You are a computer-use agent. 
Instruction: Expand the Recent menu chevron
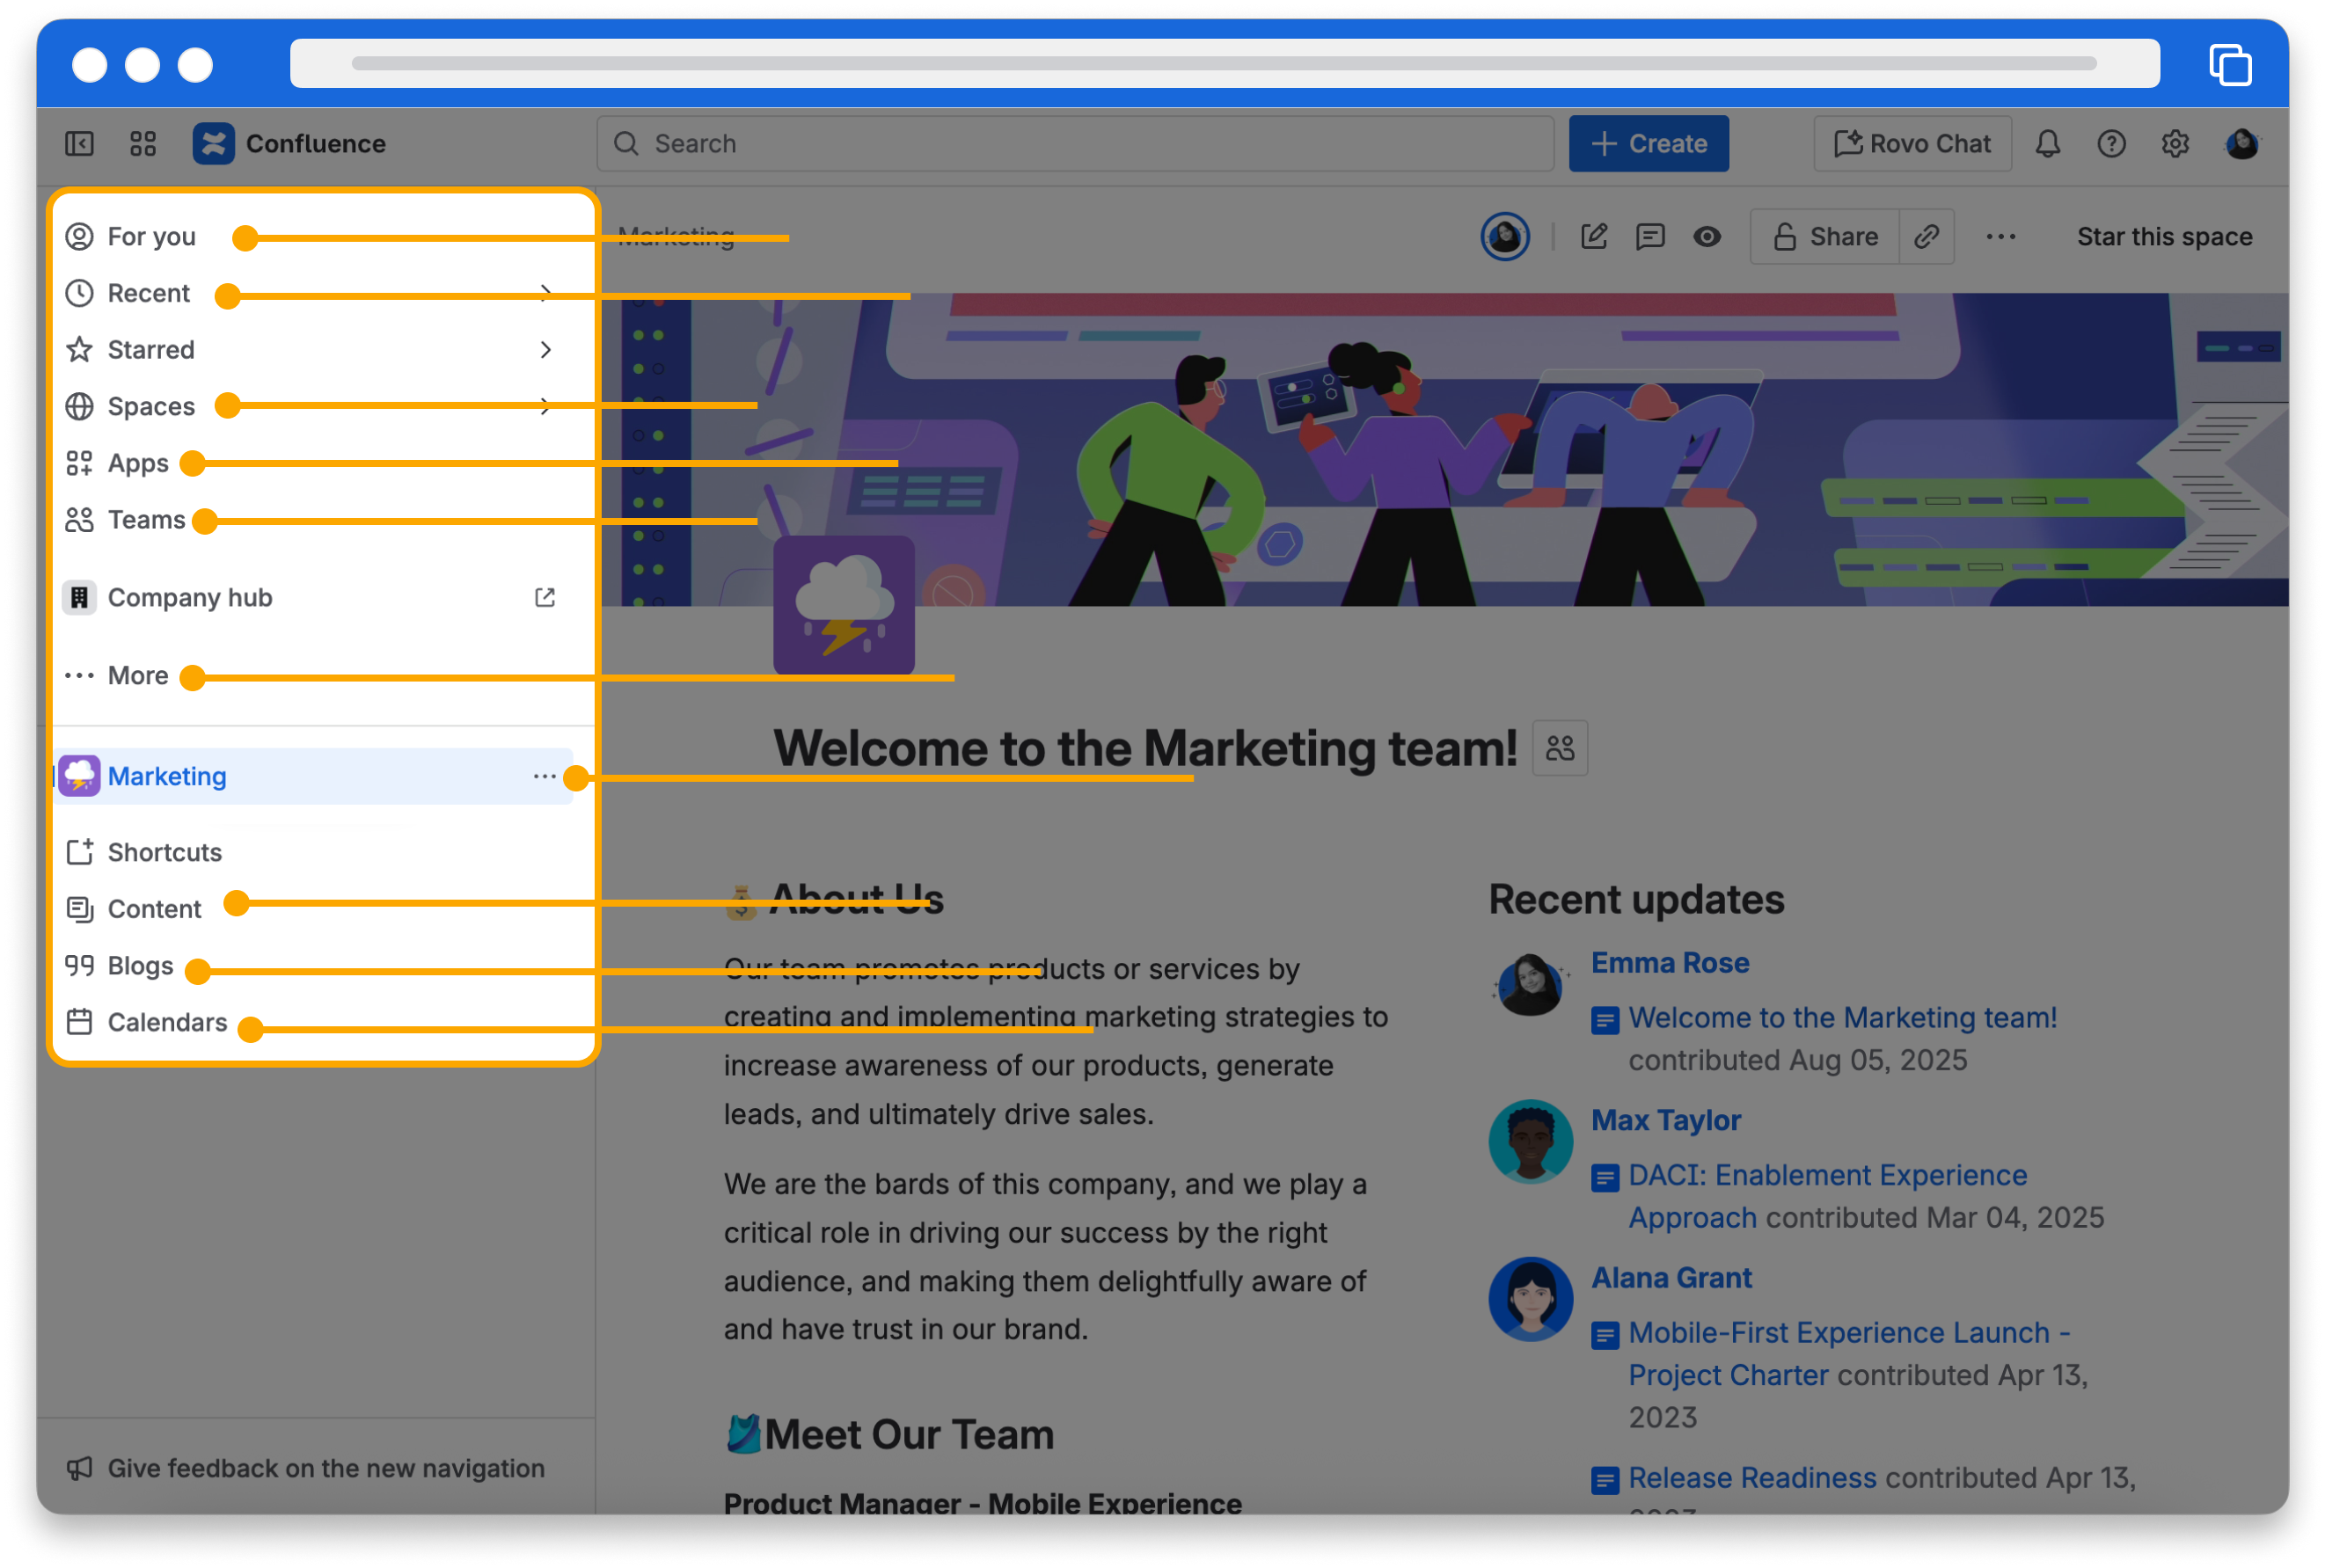click(545, 293)
